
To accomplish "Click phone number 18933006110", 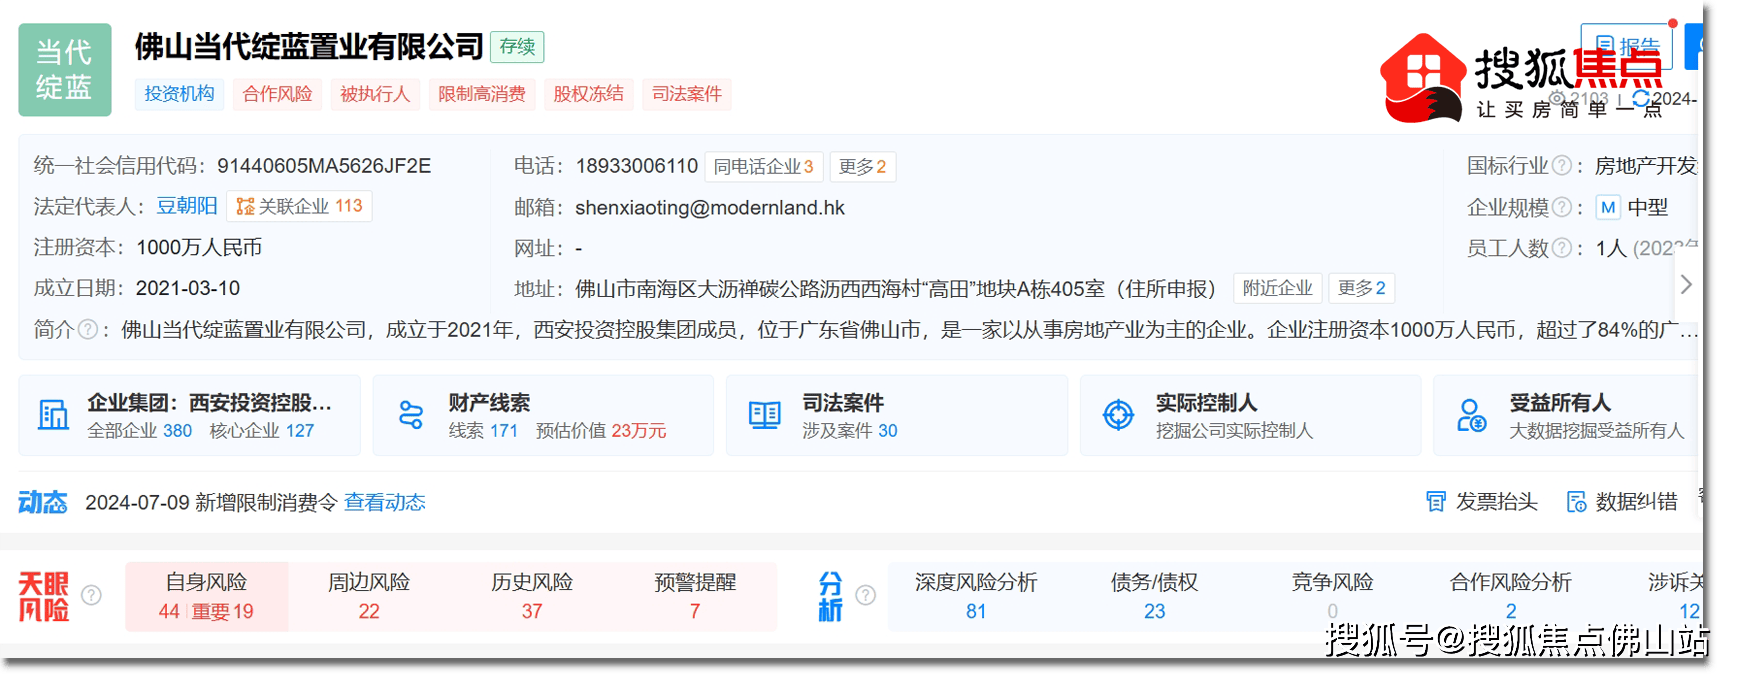I will click(x=637, y=166).
